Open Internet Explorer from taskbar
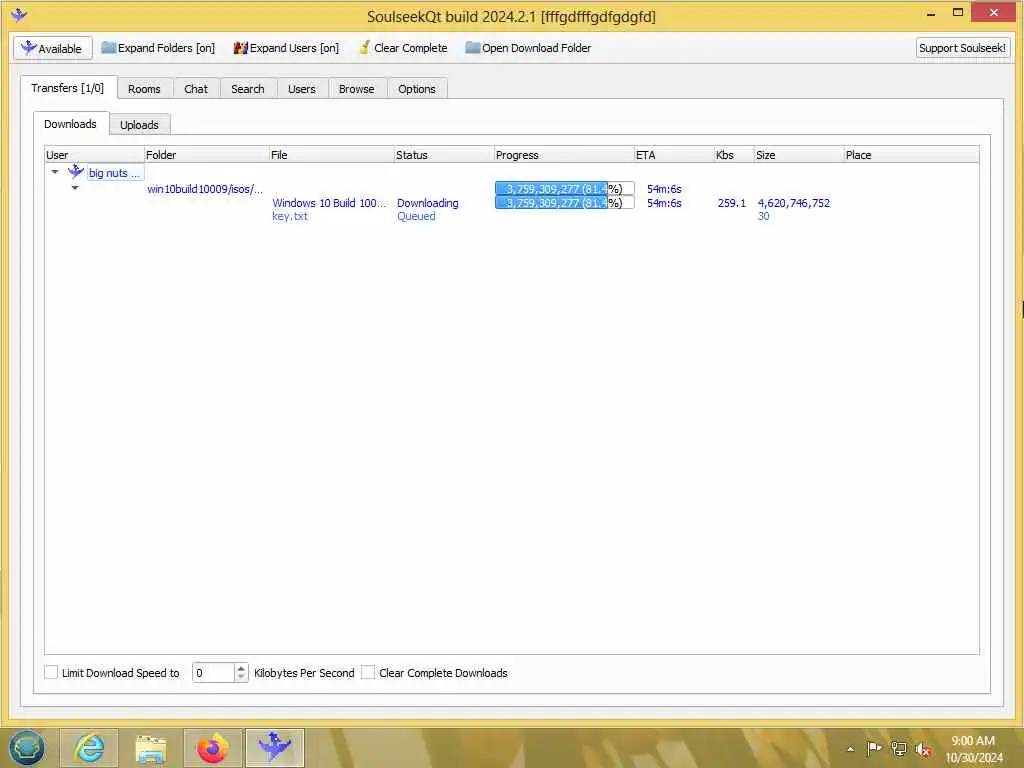Image resolution: width=1024 pixels, height=768 pixels. [x=89, y=748]
